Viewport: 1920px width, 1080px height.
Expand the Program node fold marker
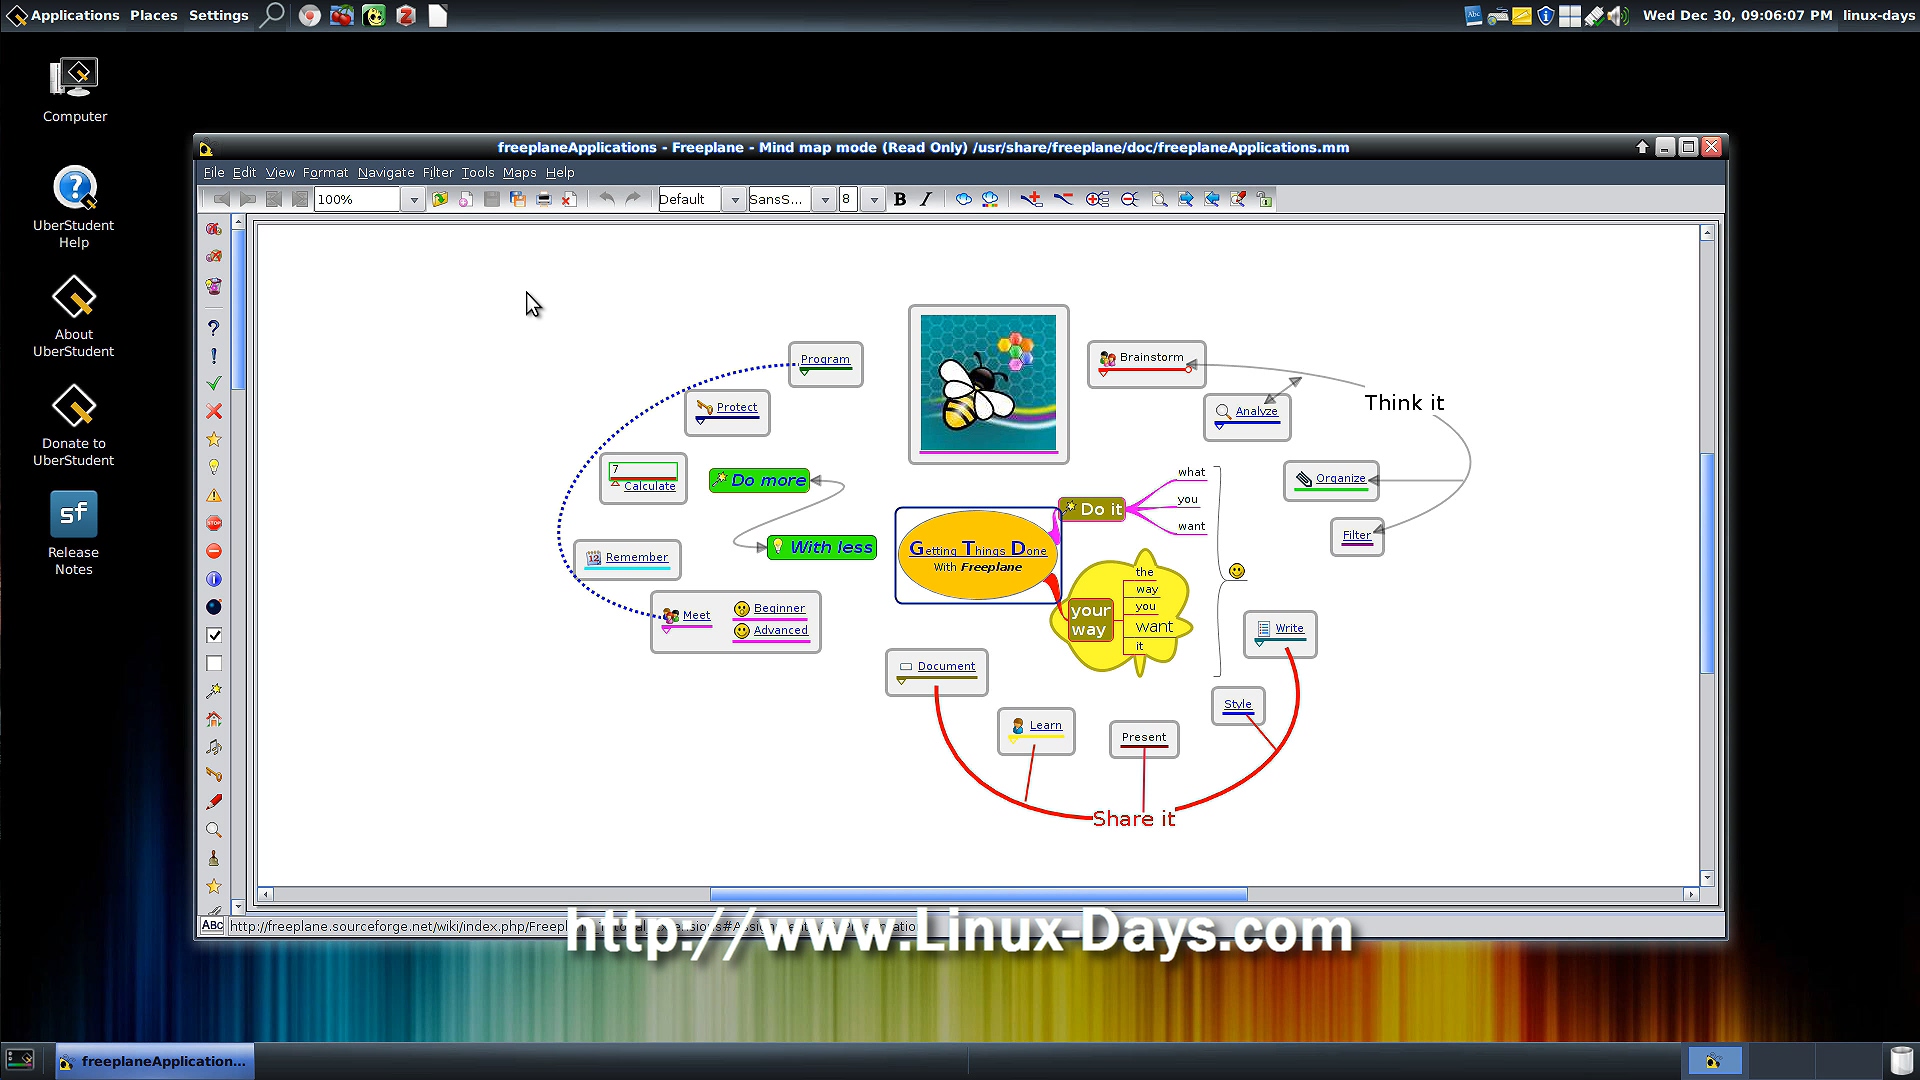pyautogui.click(x=804, y=372)
